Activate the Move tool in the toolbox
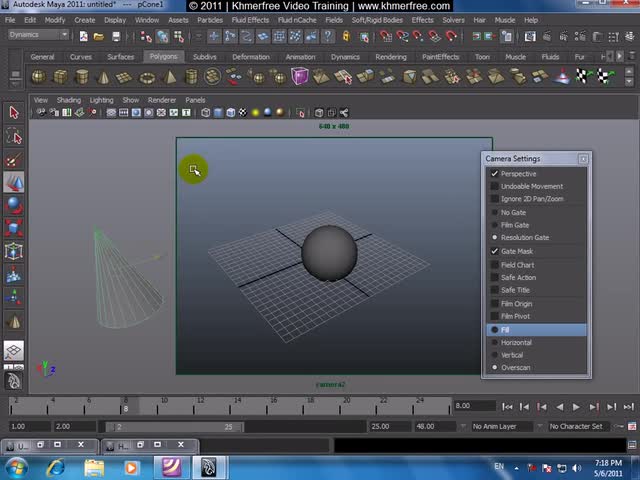640x480 pixels. tap(14, 183)
